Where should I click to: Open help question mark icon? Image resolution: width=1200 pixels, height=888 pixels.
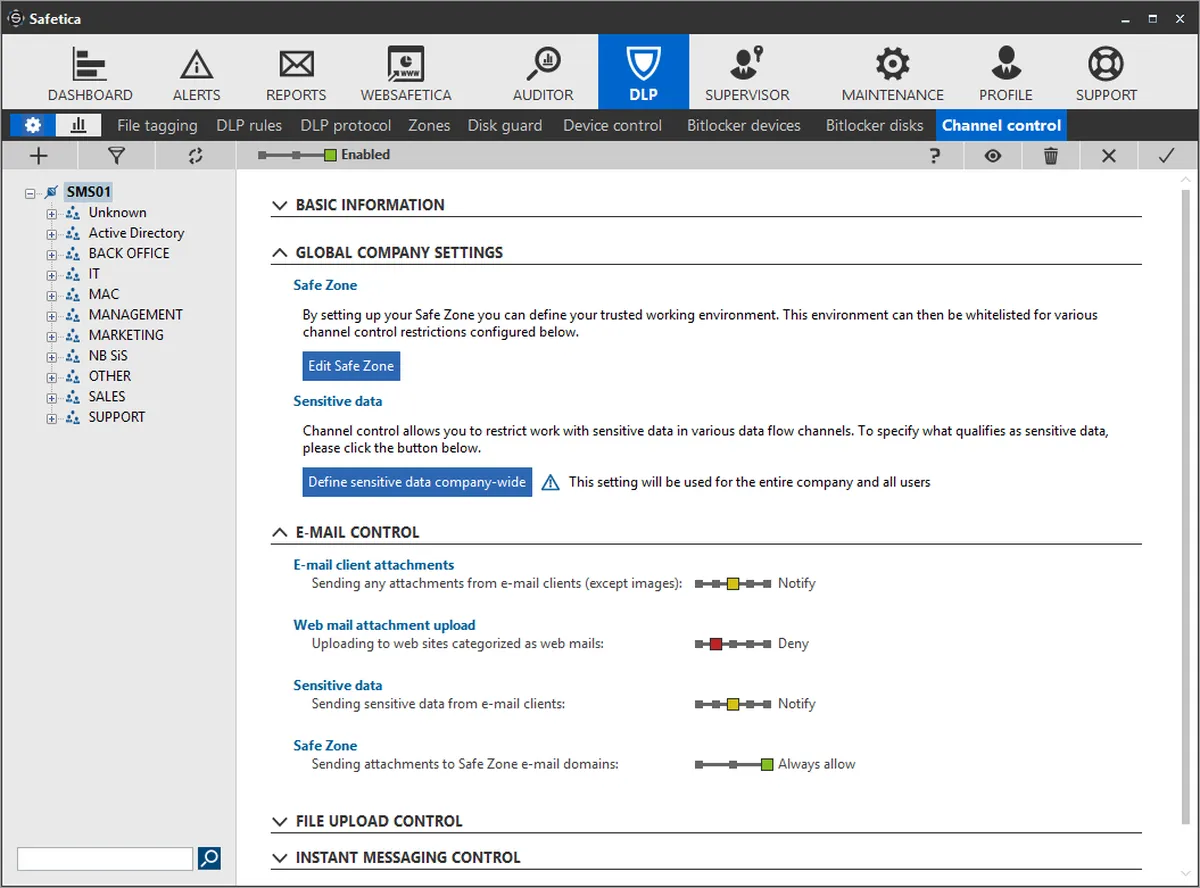935,155
